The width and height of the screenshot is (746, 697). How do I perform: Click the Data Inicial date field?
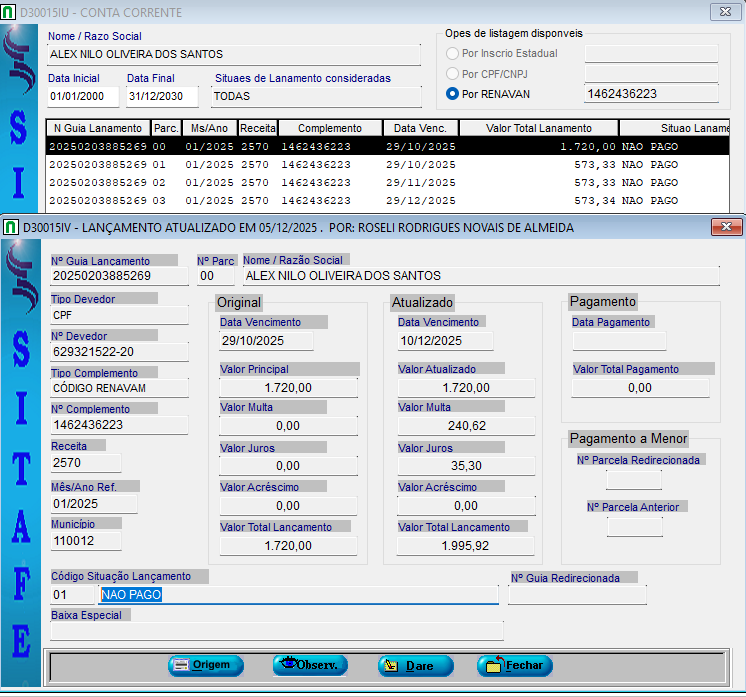pyautogui.click(x=83, y=97)
